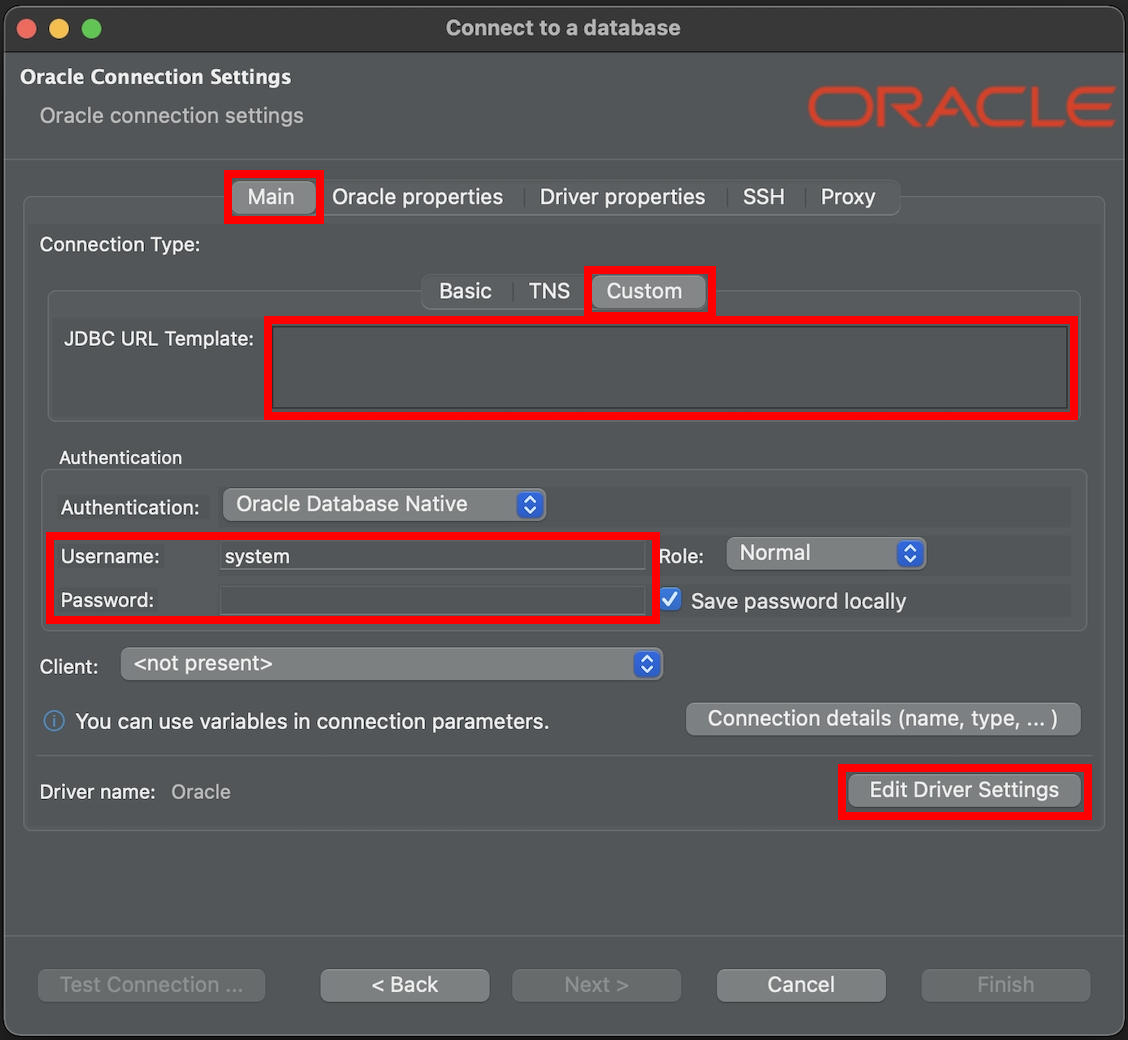This screenshot has width=1128, height=1040.
Task: Select the TNS connection type
Action: (549, 291)
